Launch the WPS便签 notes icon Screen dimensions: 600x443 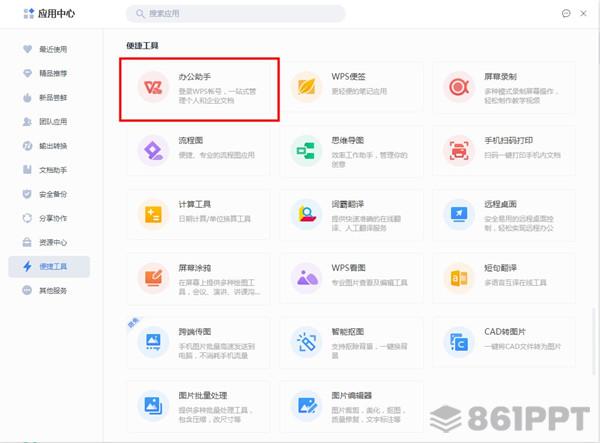click(x=306, y=87)
